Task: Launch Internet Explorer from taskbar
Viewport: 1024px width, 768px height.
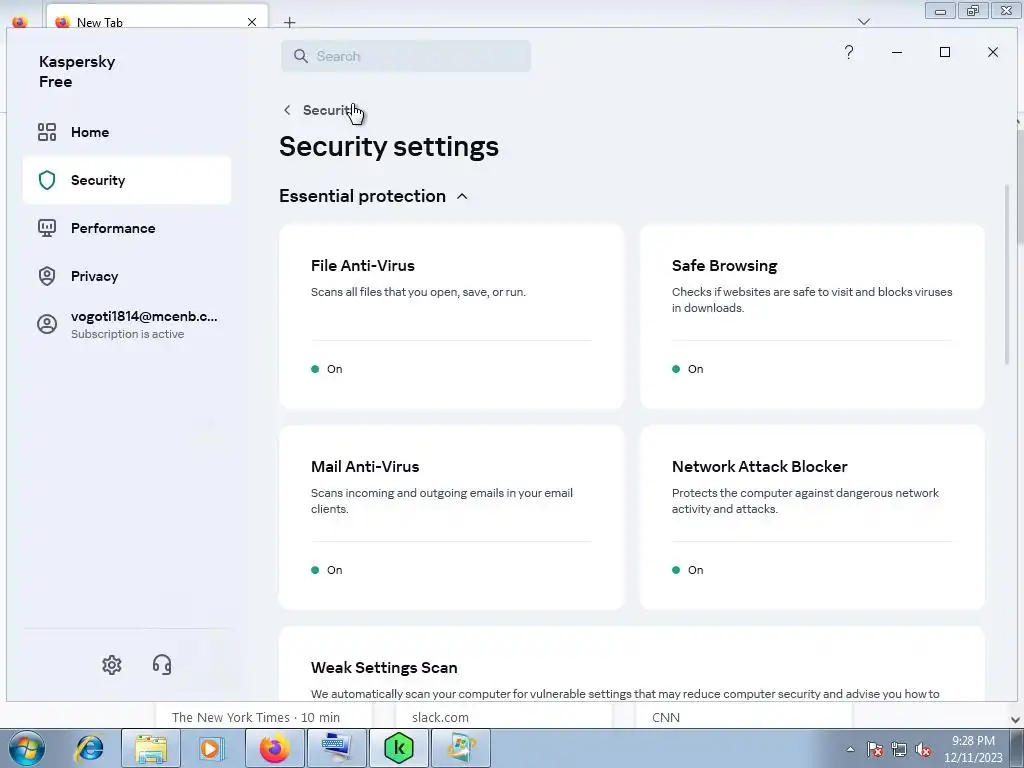Action: coord(89,748)
